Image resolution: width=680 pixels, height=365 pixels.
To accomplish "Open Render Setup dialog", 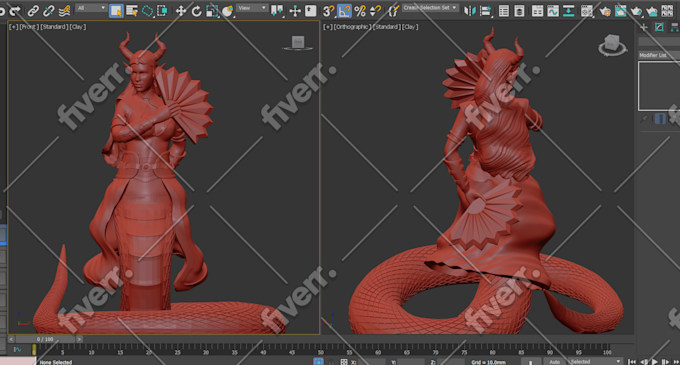I will [x=605, y=11].
